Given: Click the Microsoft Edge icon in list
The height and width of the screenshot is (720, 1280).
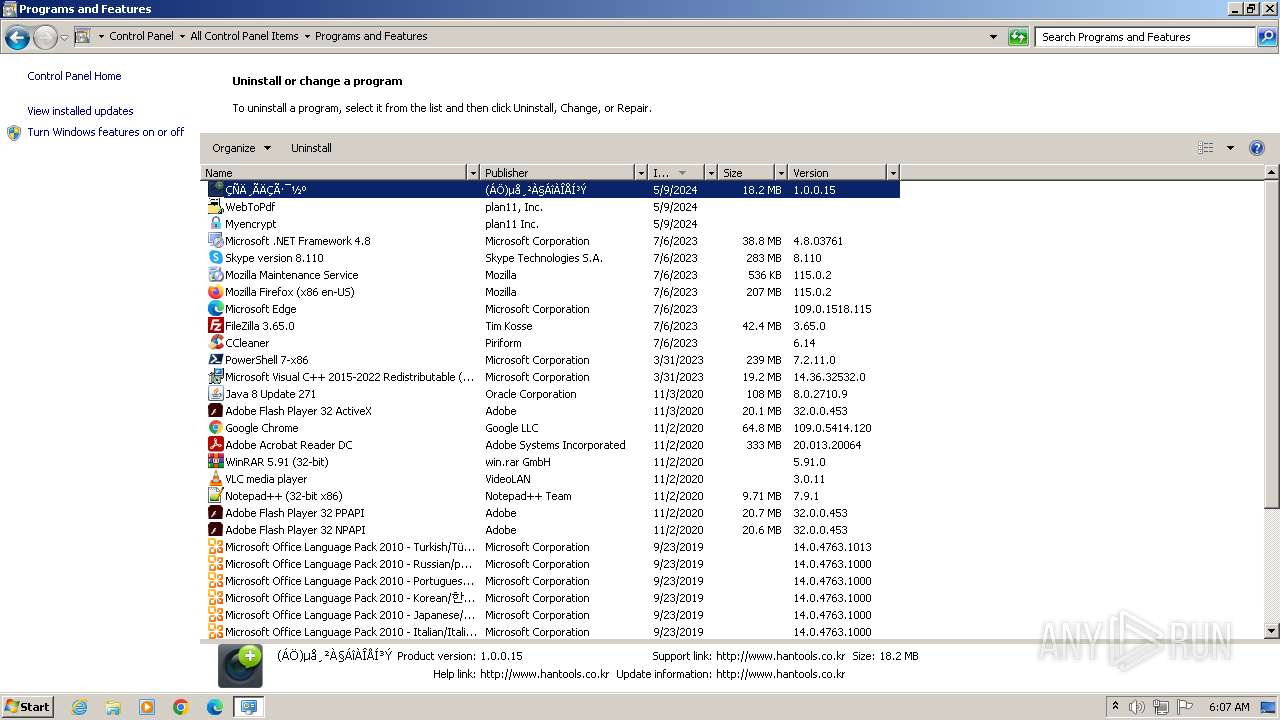Looking at the screenshot, I should coord(215,309).
